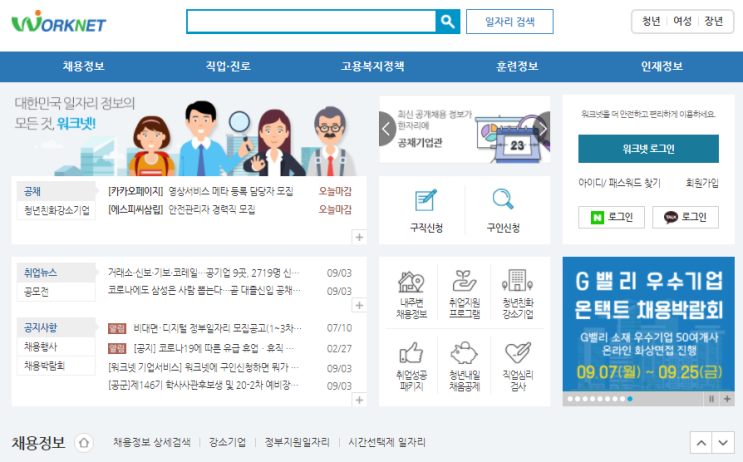This screenshot has height=462, width=743.
Task: Open 에스피씨삼립 안전관리자 job posting
Action: click(x=181, y=209)
